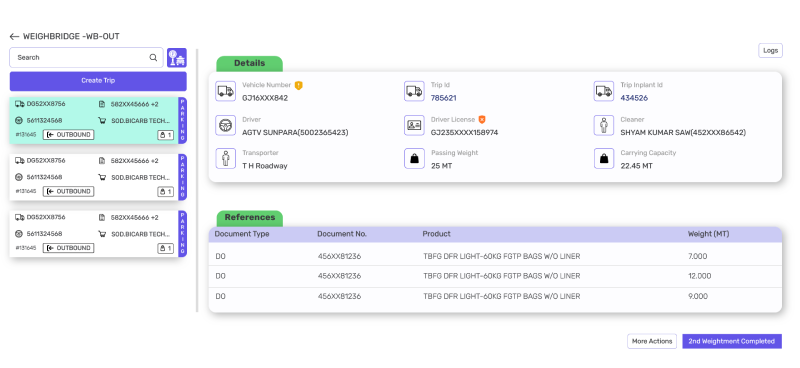Click trip number #131645 in the highlighted green card

click(x=26, y=135)
